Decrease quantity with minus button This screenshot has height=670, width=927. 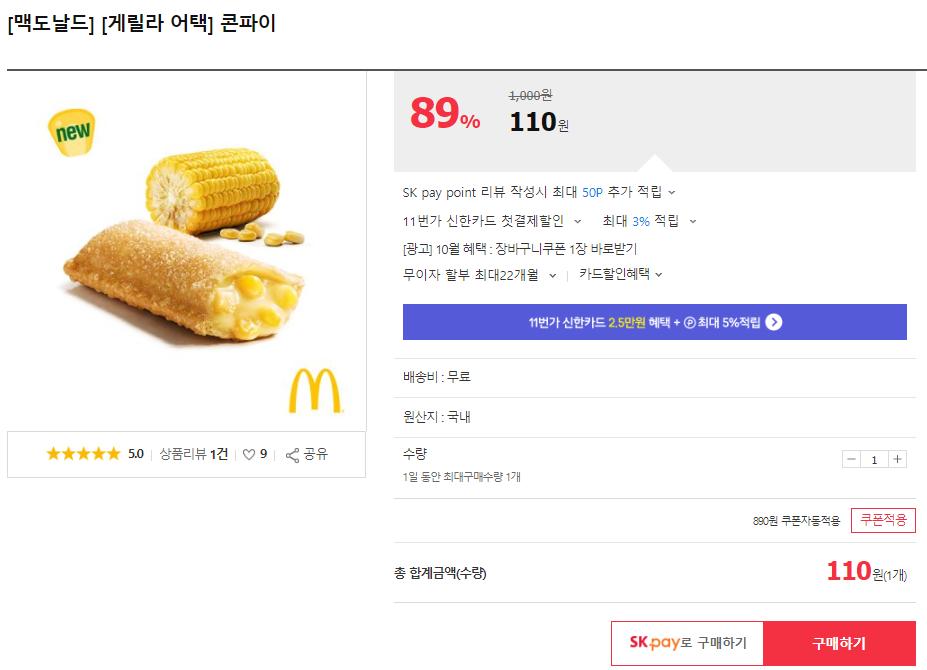pos(851,459)
